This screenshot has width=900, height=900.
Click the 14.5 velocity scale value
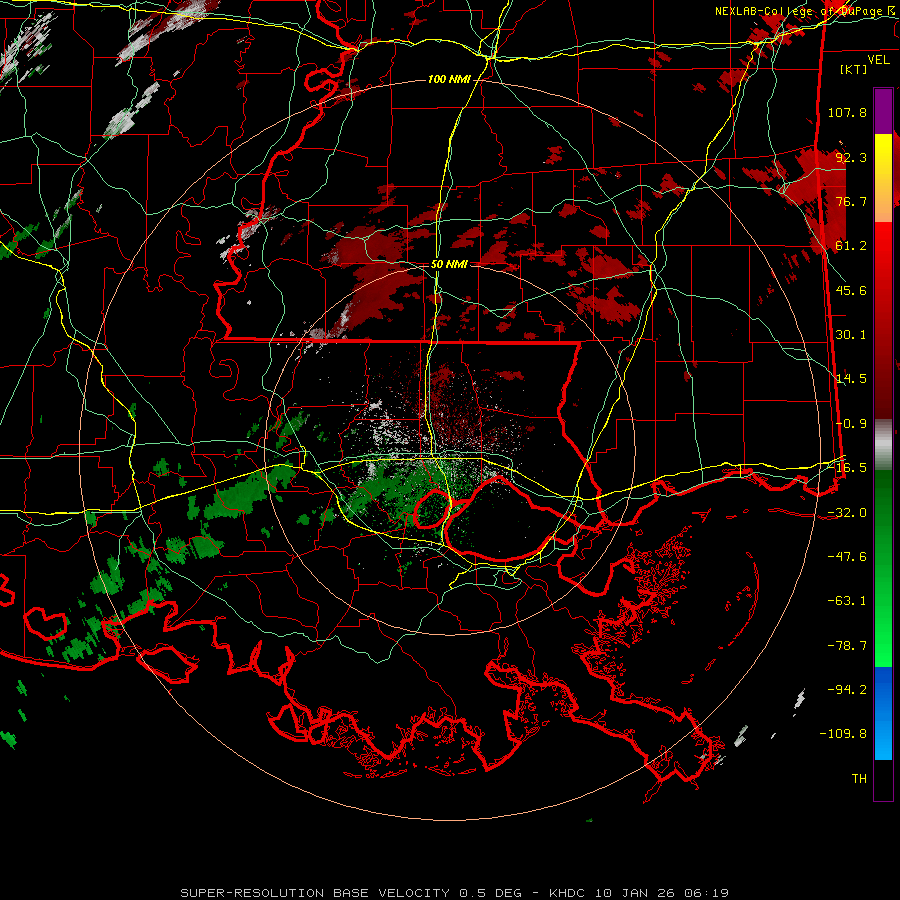click(x=851, y=379)
